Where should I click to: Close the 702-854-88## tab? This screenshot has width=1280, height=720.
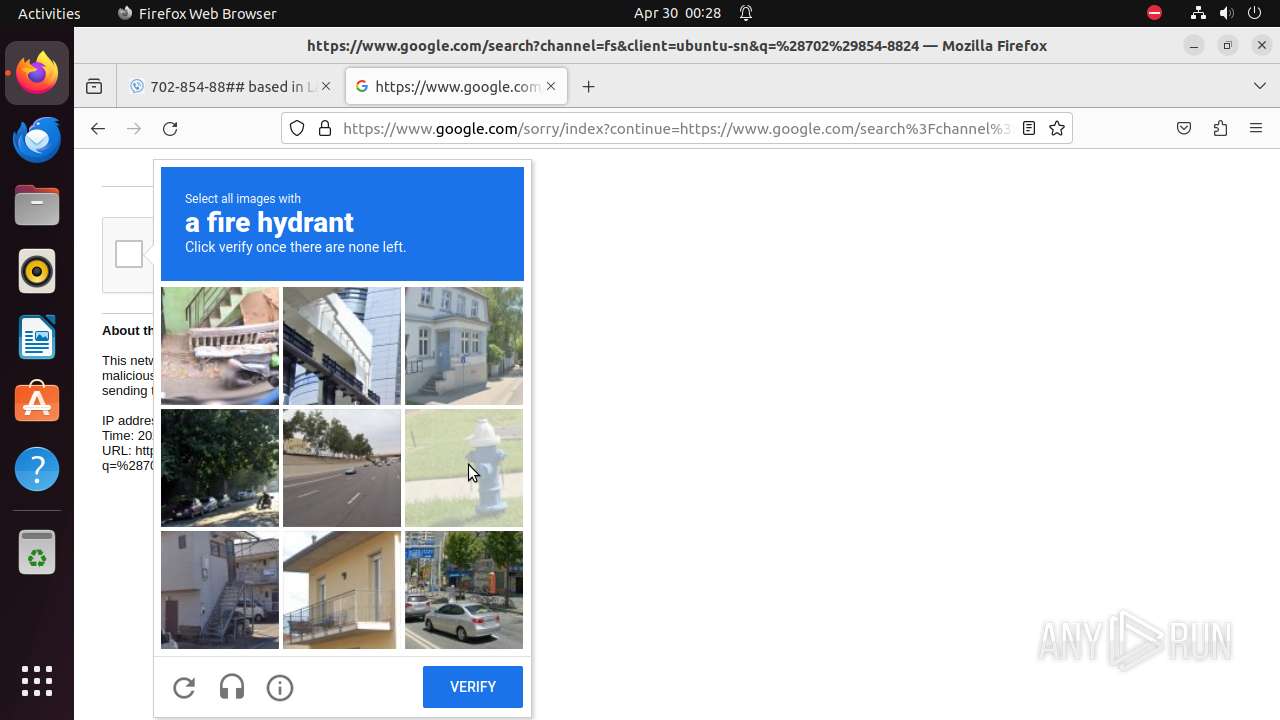(x=325, y=86)
